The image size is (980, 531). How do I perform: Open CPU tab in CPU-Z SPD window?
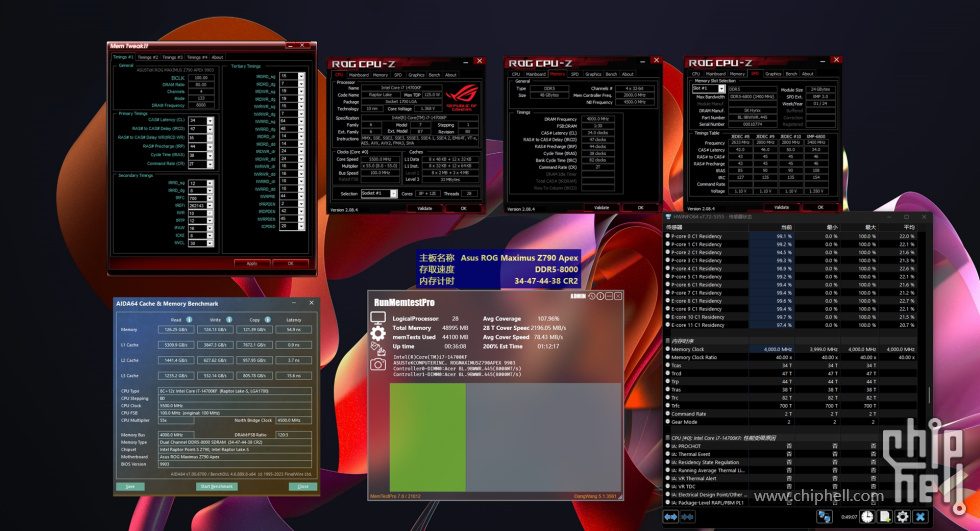pos(696,74)
